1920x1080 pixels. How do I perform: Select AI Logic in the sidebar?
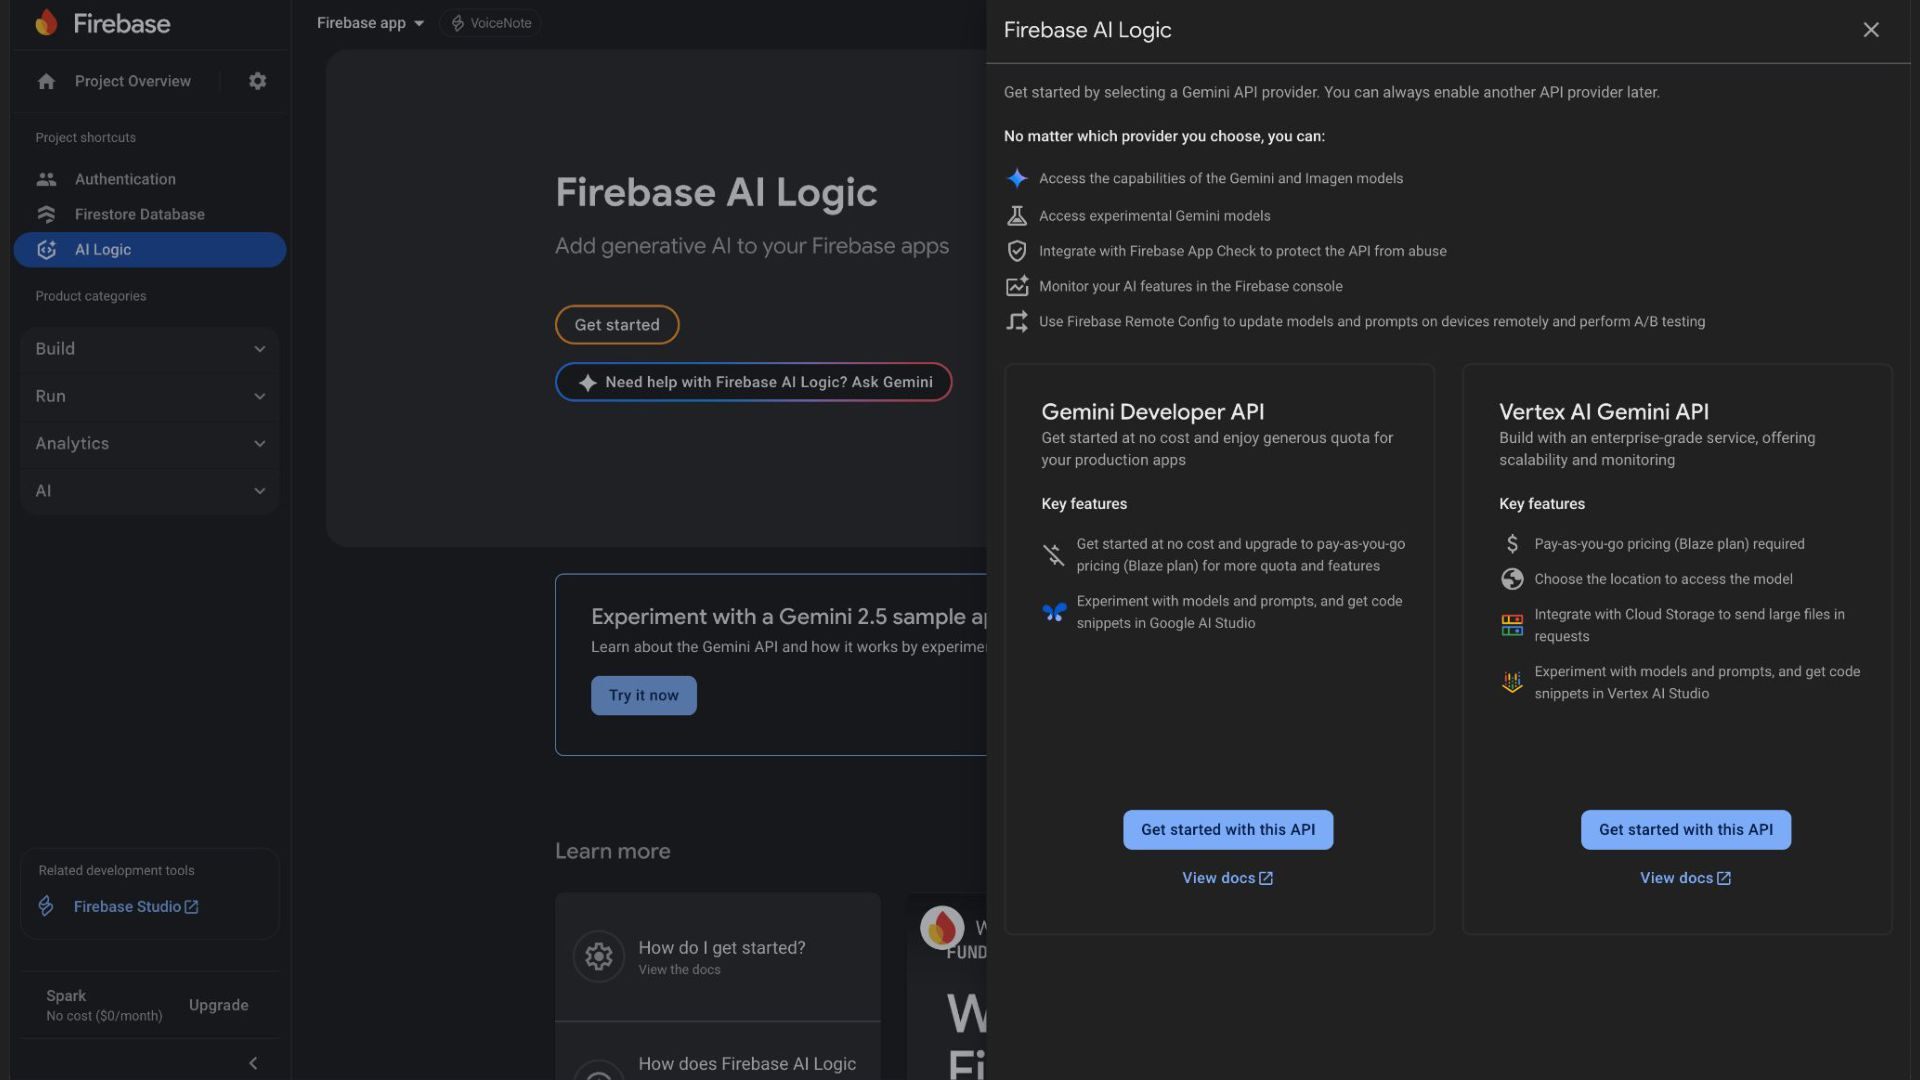[103, 250]
